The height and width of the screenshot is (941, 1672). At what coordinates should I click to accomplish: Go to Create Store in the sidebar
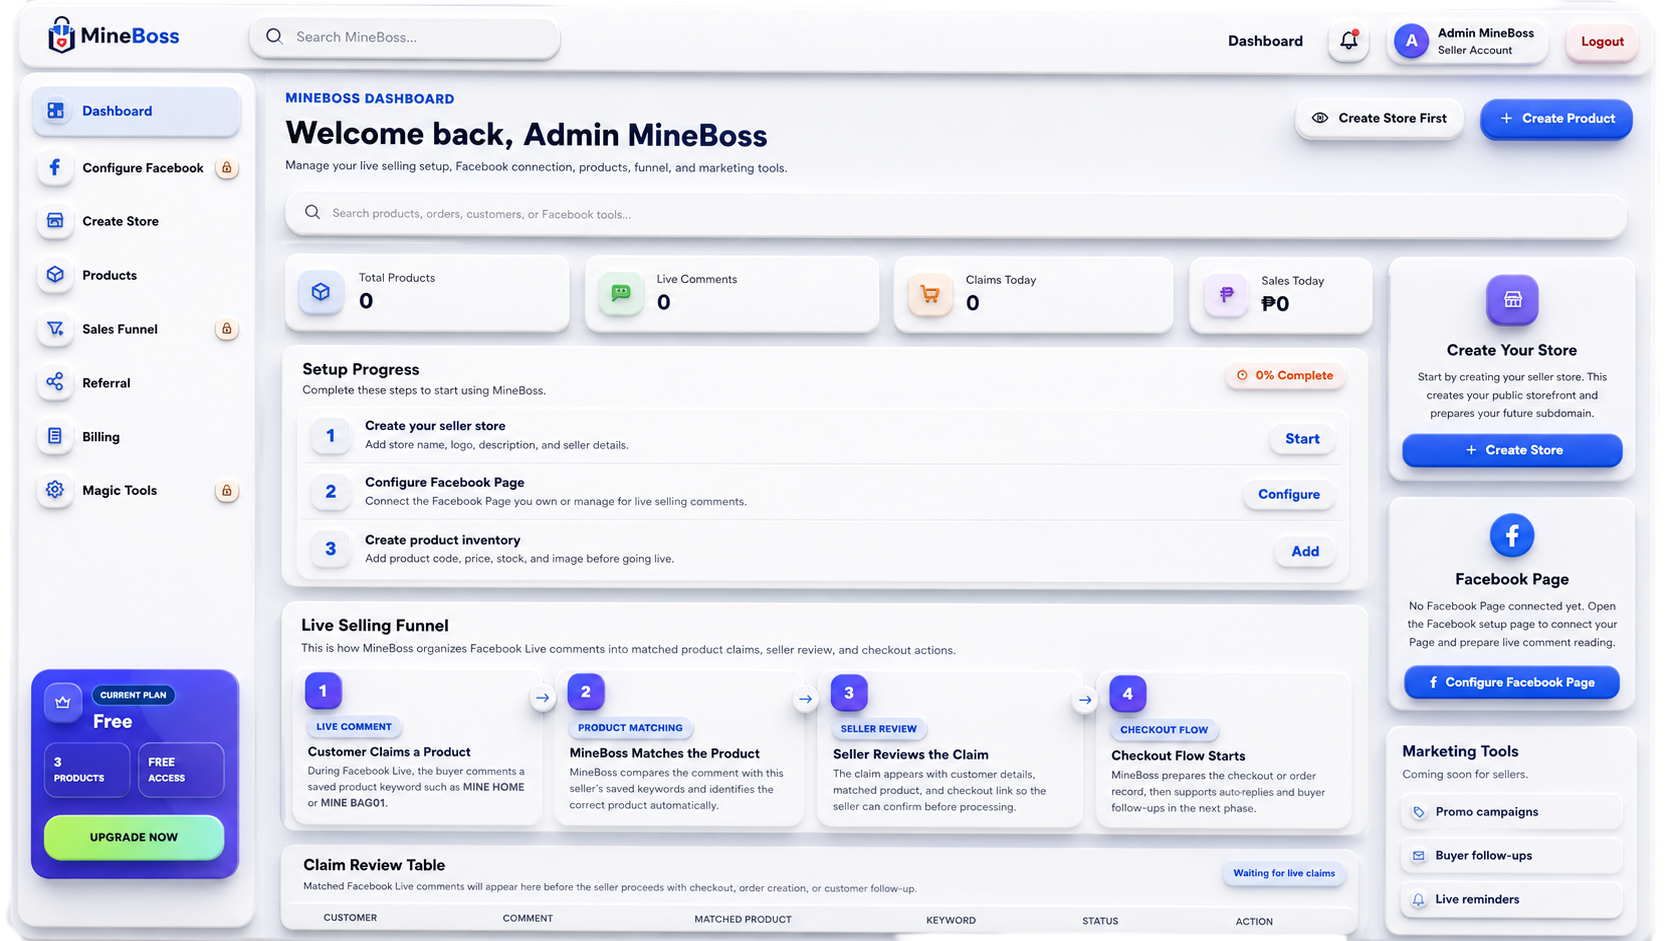click(137, 221)
